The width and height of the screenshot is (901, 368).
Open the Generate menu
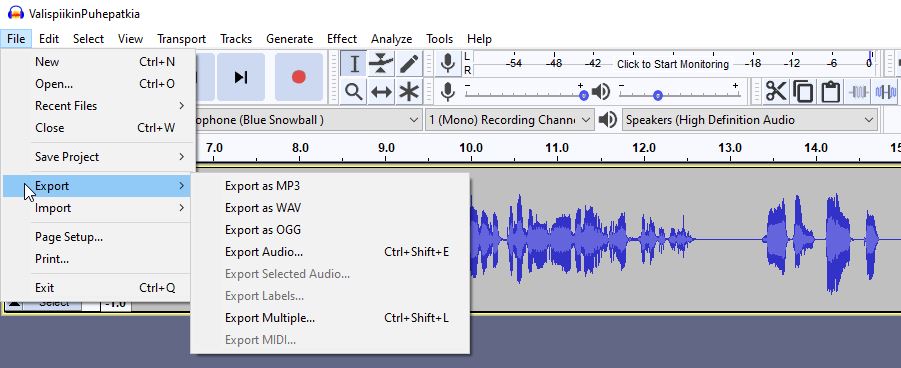290,39
